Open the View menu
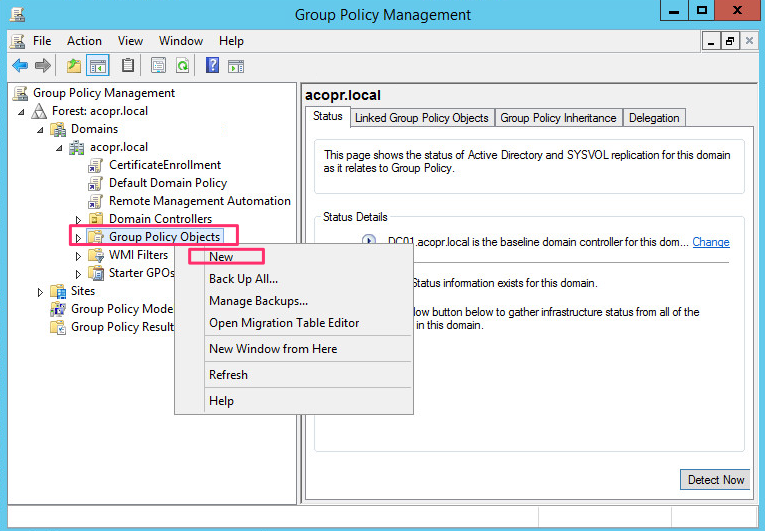Screen dimensions: 765x531 pos(130,41)
